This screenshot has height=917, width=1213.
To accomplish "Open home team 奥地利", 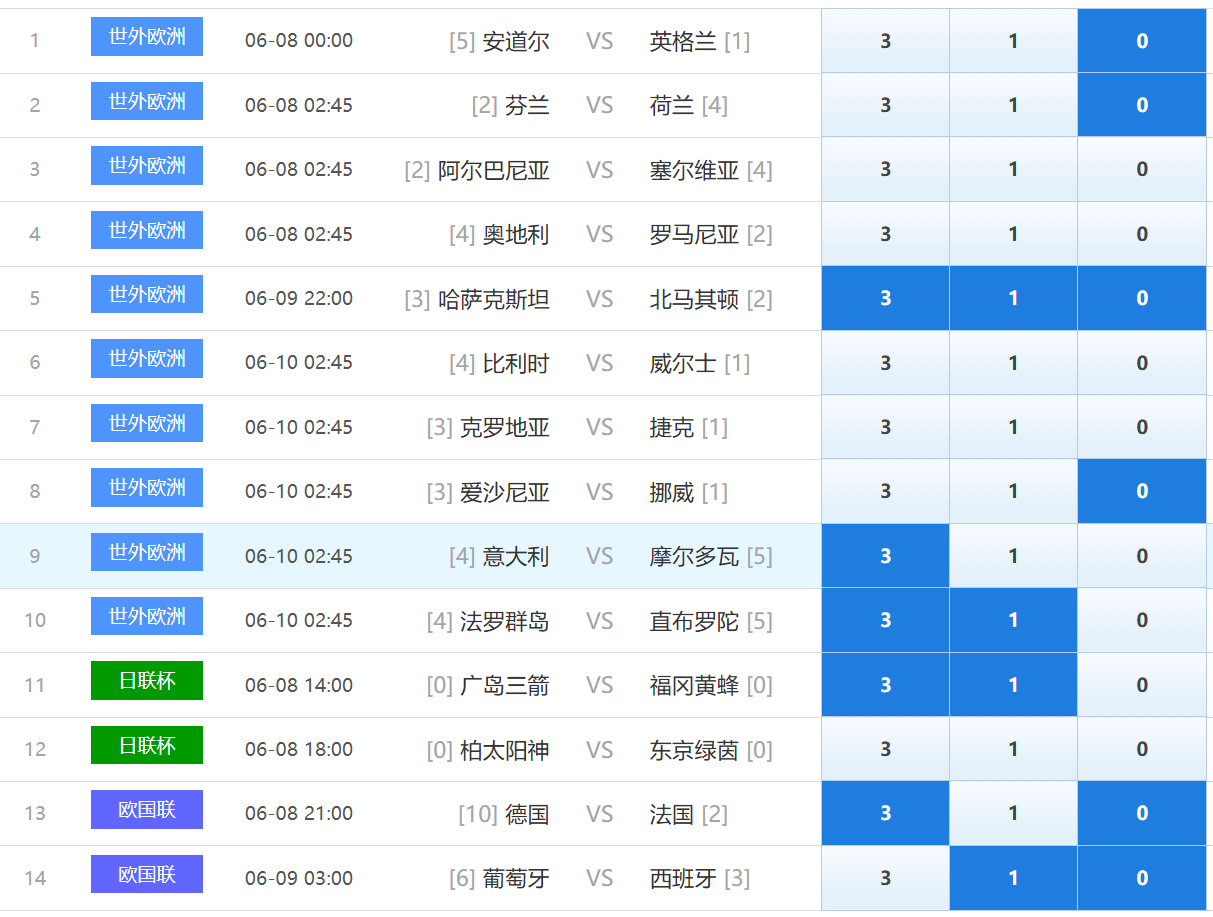I will tap(516, 234).
